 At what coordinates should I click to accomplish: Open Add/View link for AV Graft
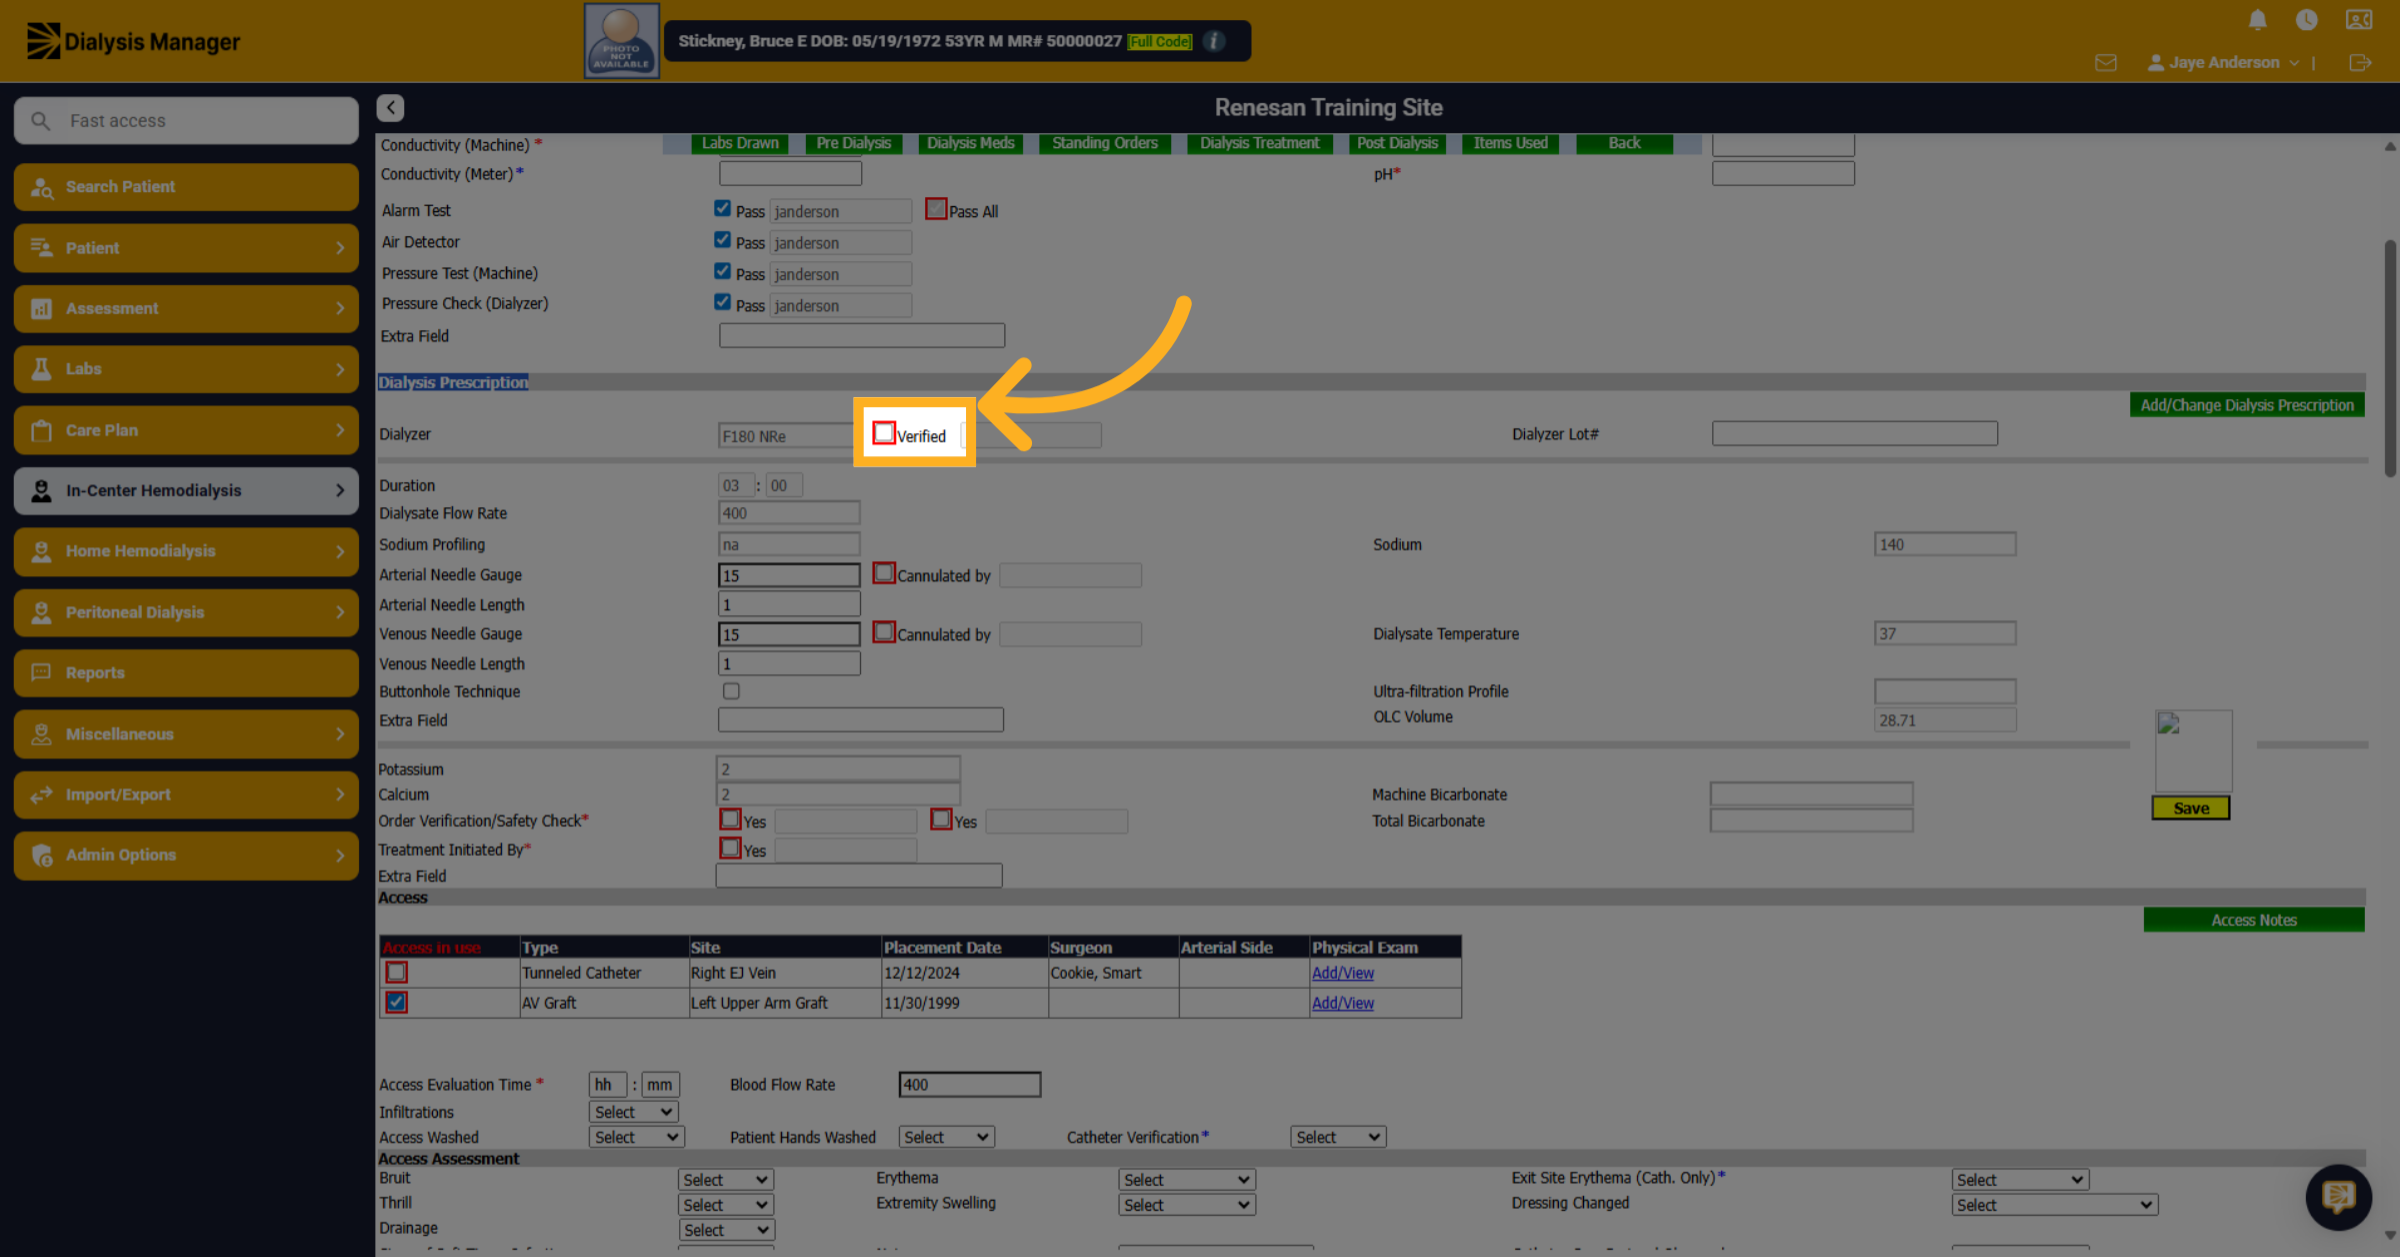click(x=1342, y=1003)
